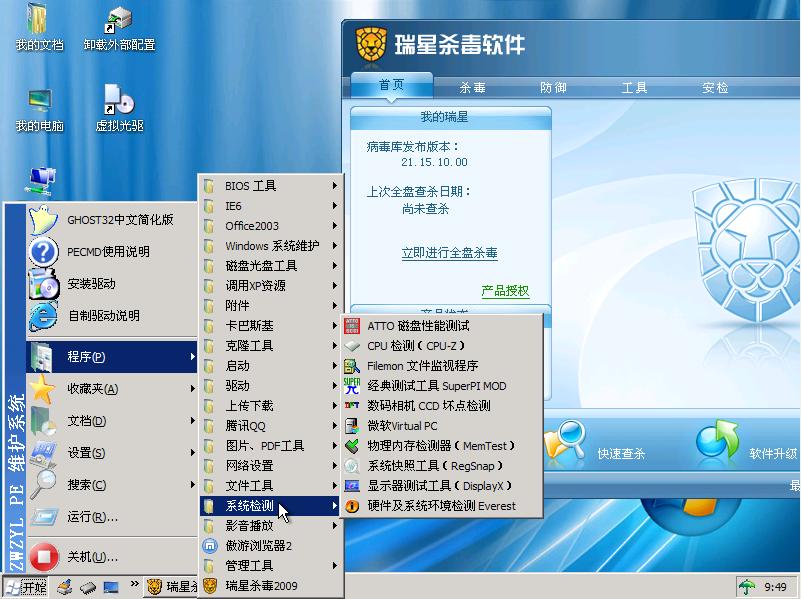Click the 微软Virtual PC icon
Screen dimensions: 802x599
pyautogui.click(x=352, y=426)
